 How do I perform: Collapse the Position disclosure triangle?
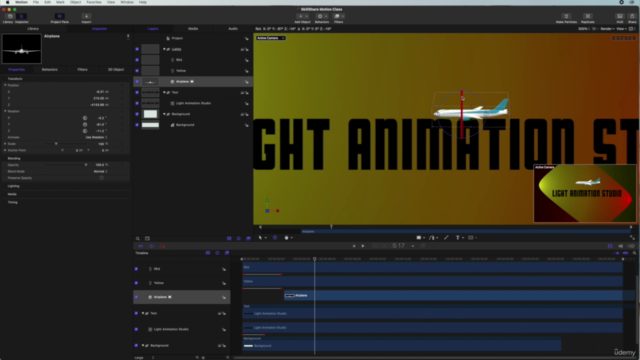pyautogui.click(x=5, y=85)
